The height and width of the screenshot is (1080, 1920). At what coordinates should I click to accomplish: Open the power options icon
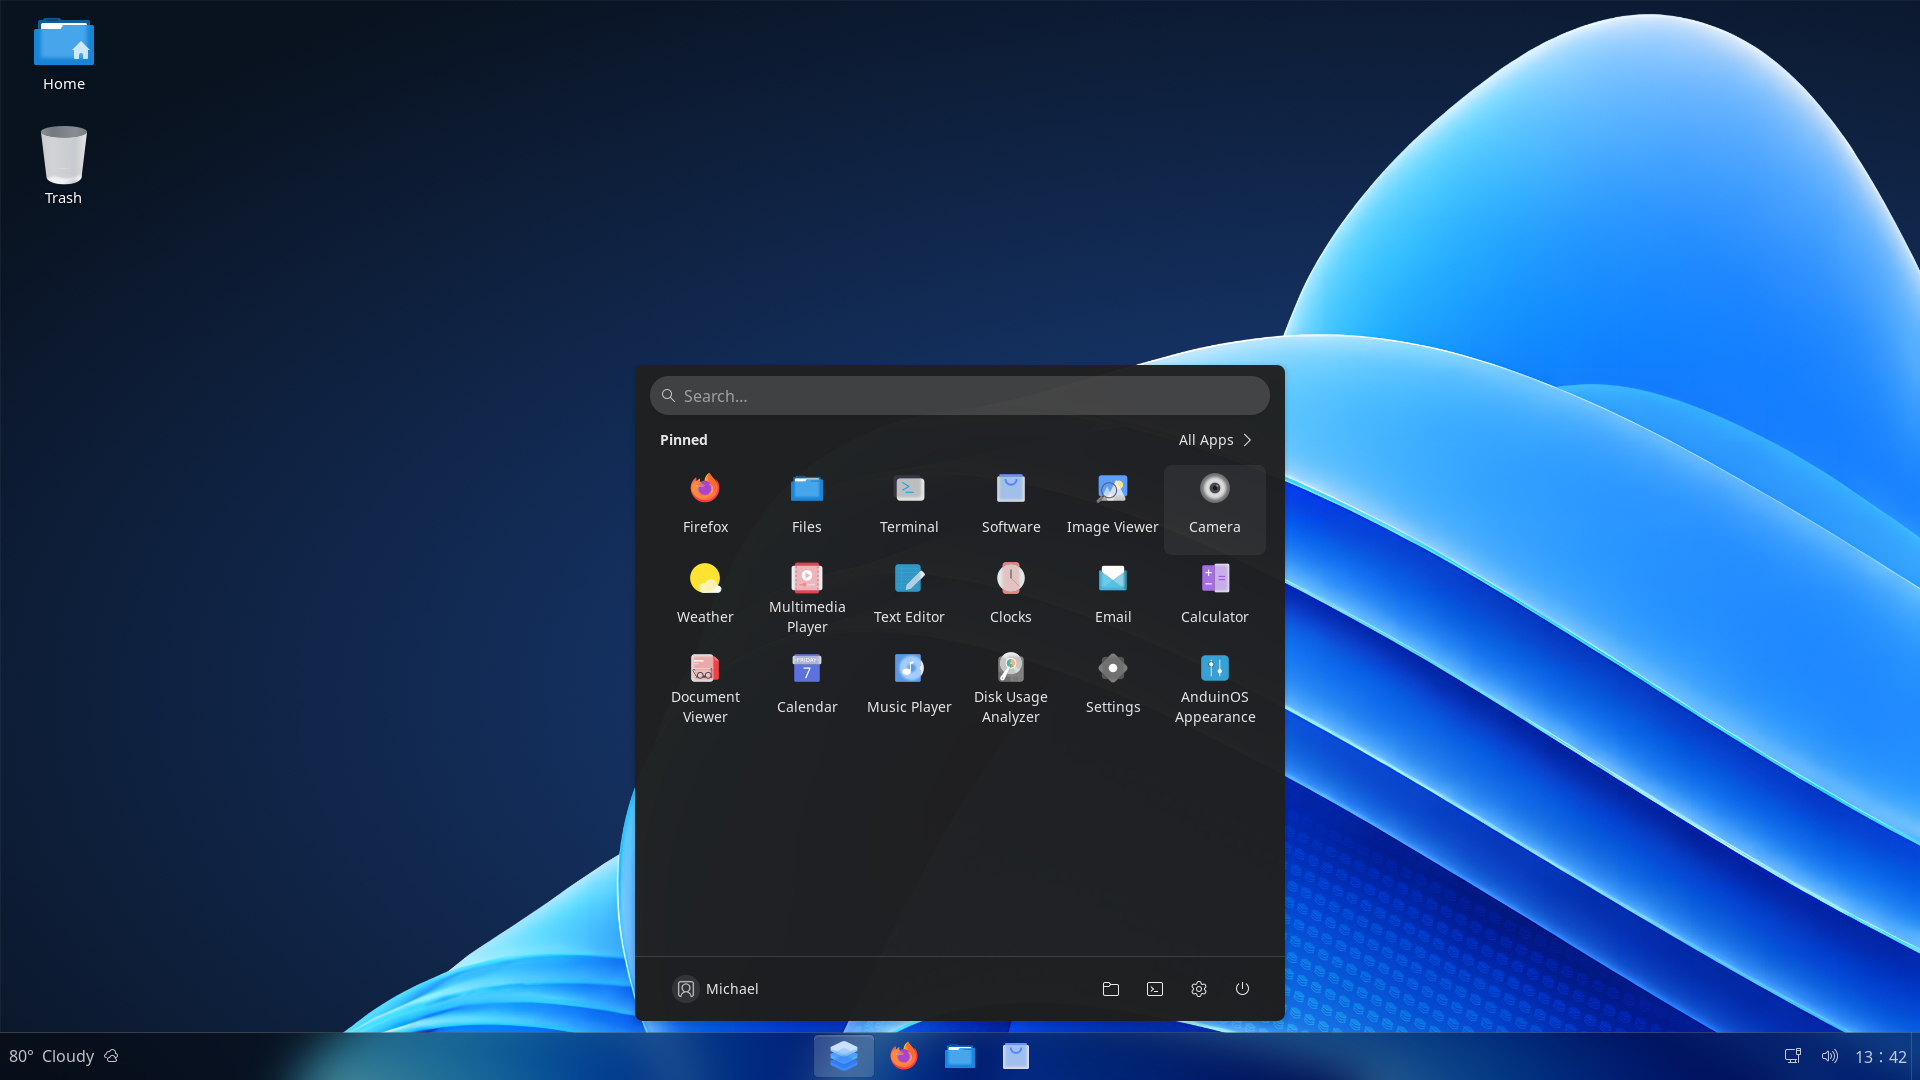coord(1242,989)
